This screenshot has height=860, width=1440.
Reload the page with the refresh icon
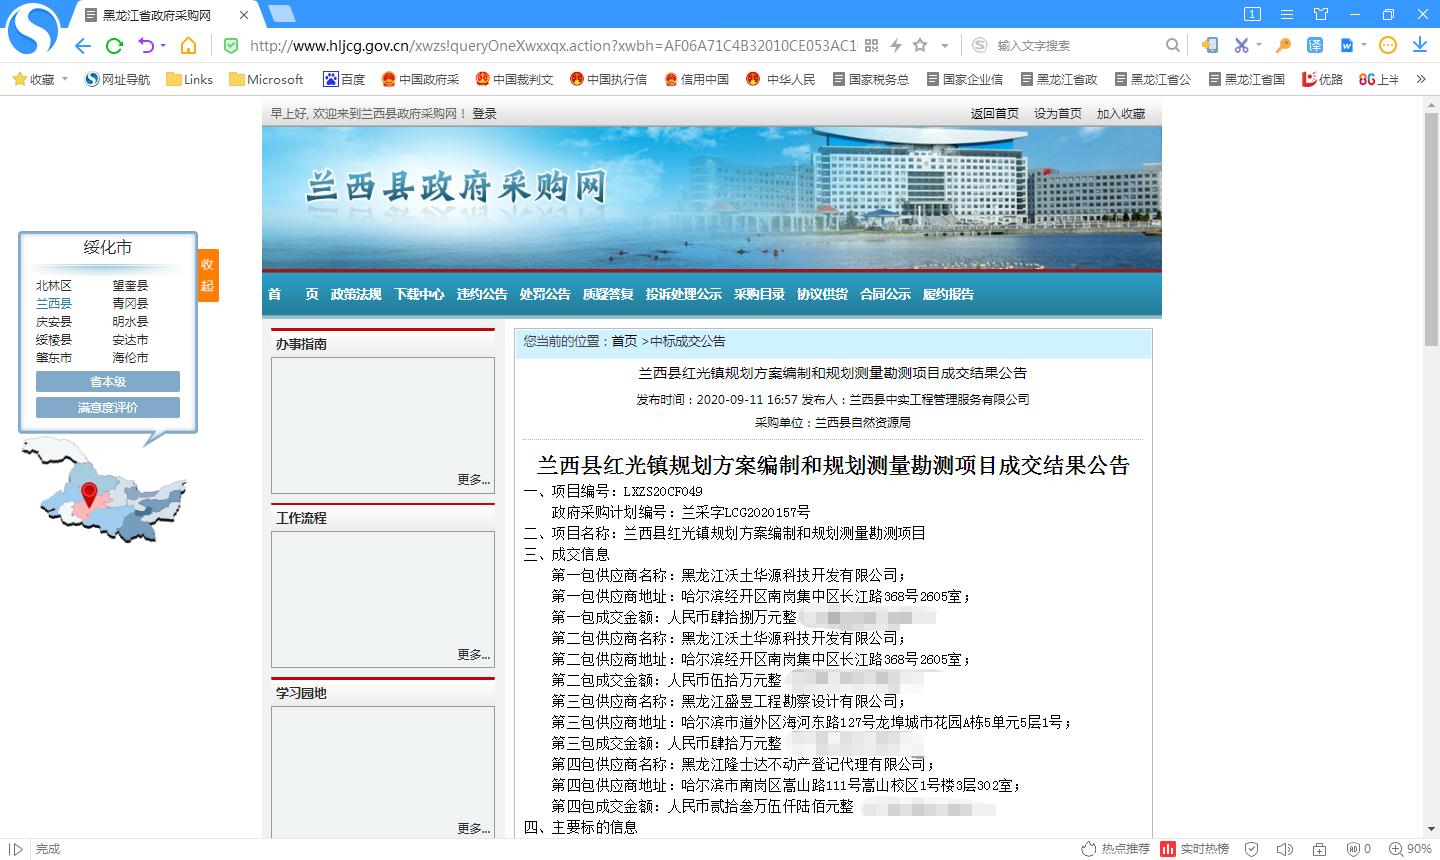pos(114,46)
